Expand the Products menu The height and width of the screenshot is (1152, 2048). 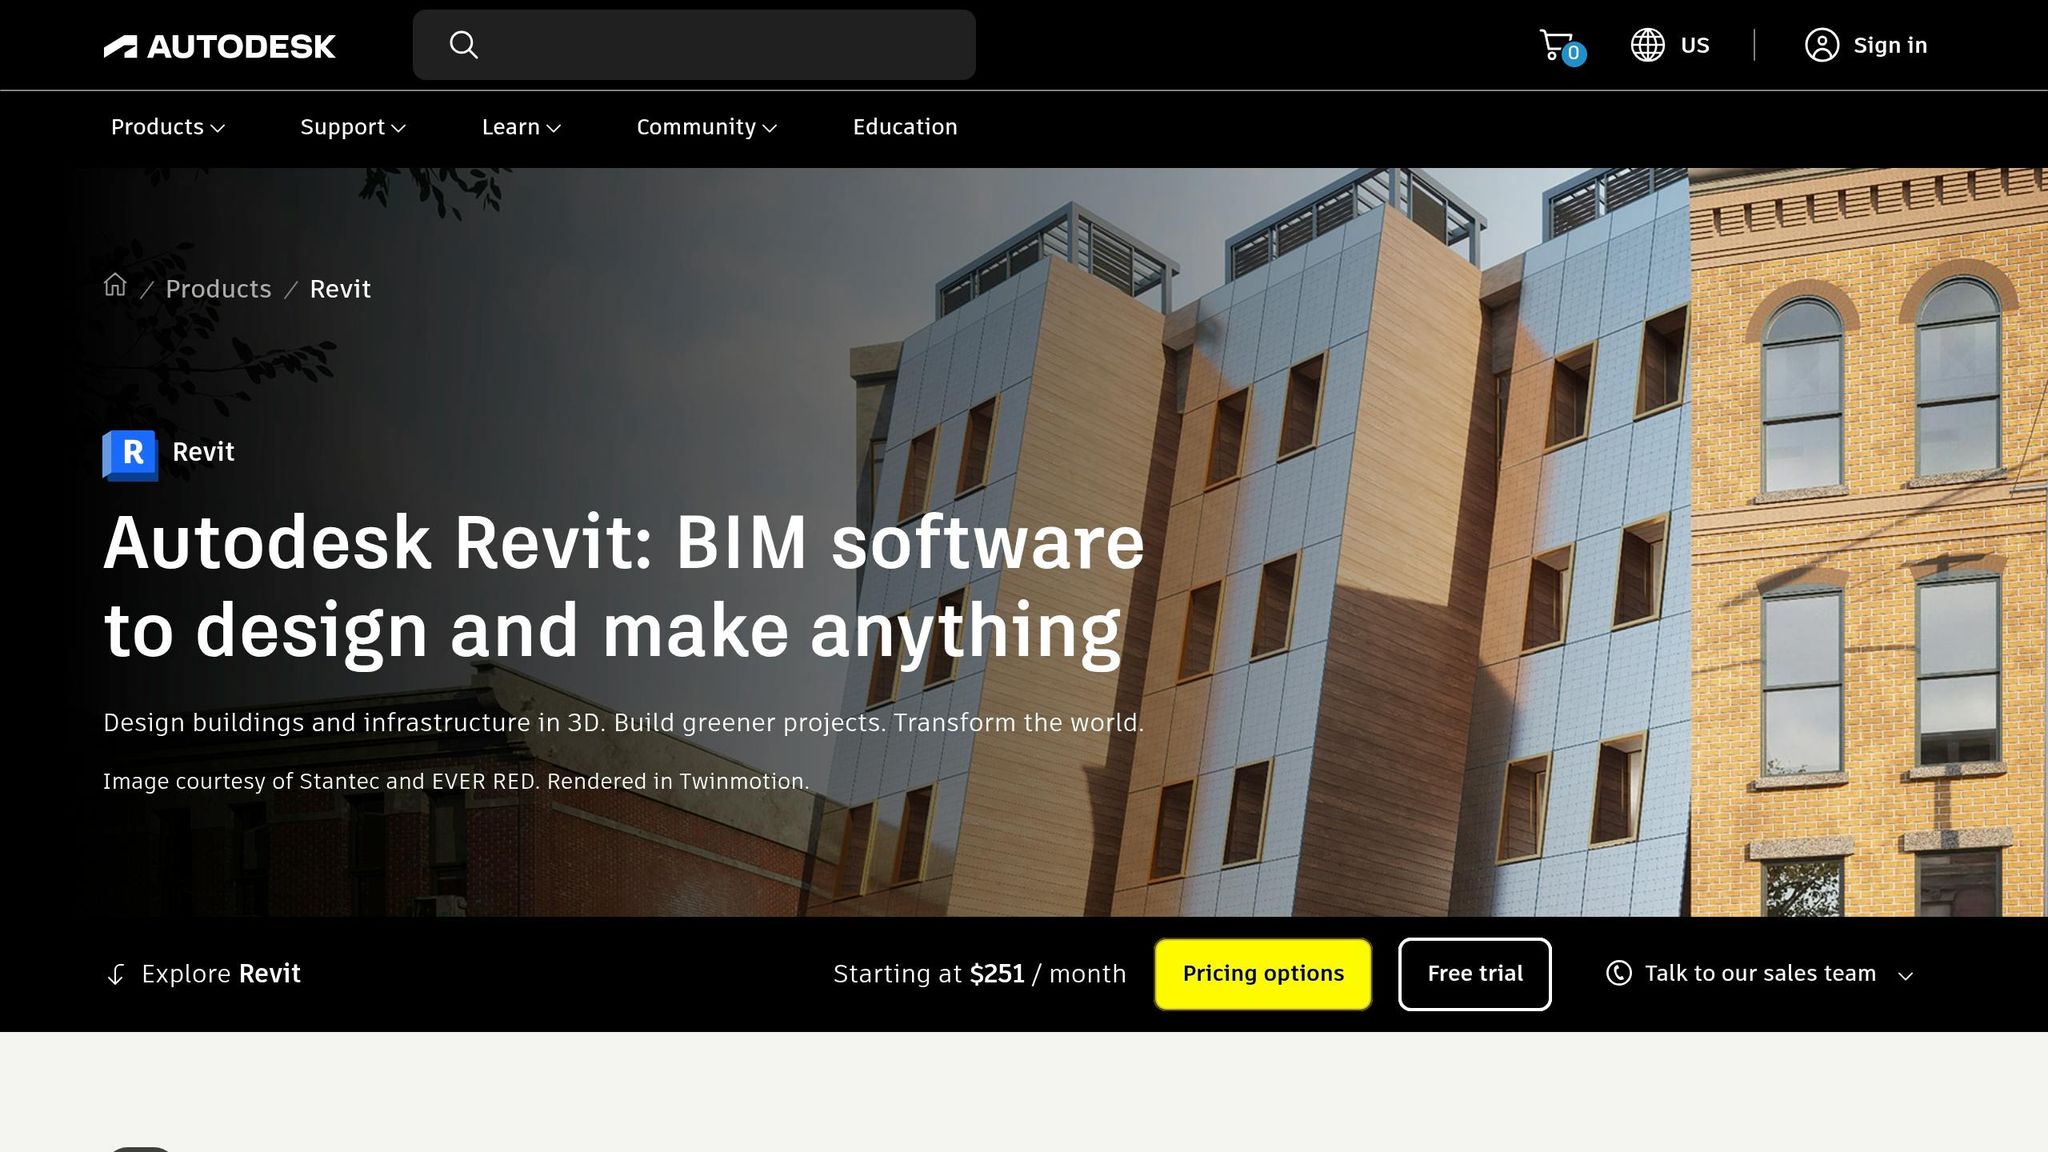point(168,127)
